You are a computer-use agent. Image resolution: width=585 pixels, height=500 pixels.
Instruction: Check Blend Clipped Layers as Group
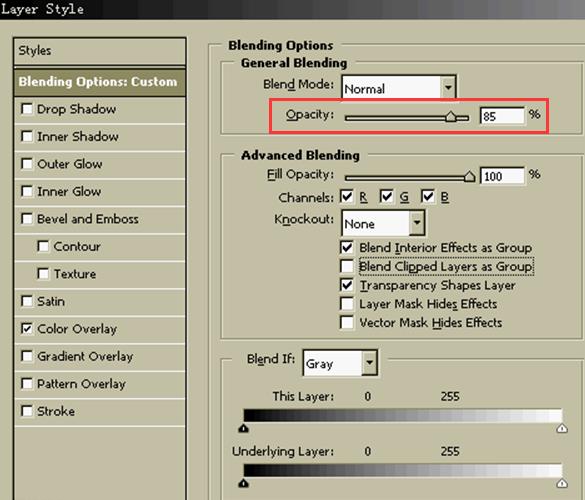click(x=347, y=266)
